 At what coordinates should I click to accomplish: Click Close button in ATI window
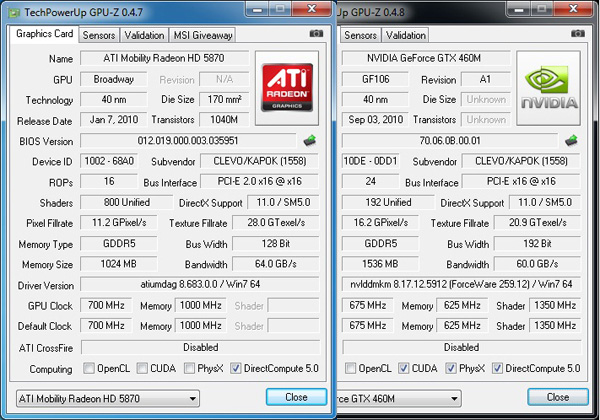297,397
